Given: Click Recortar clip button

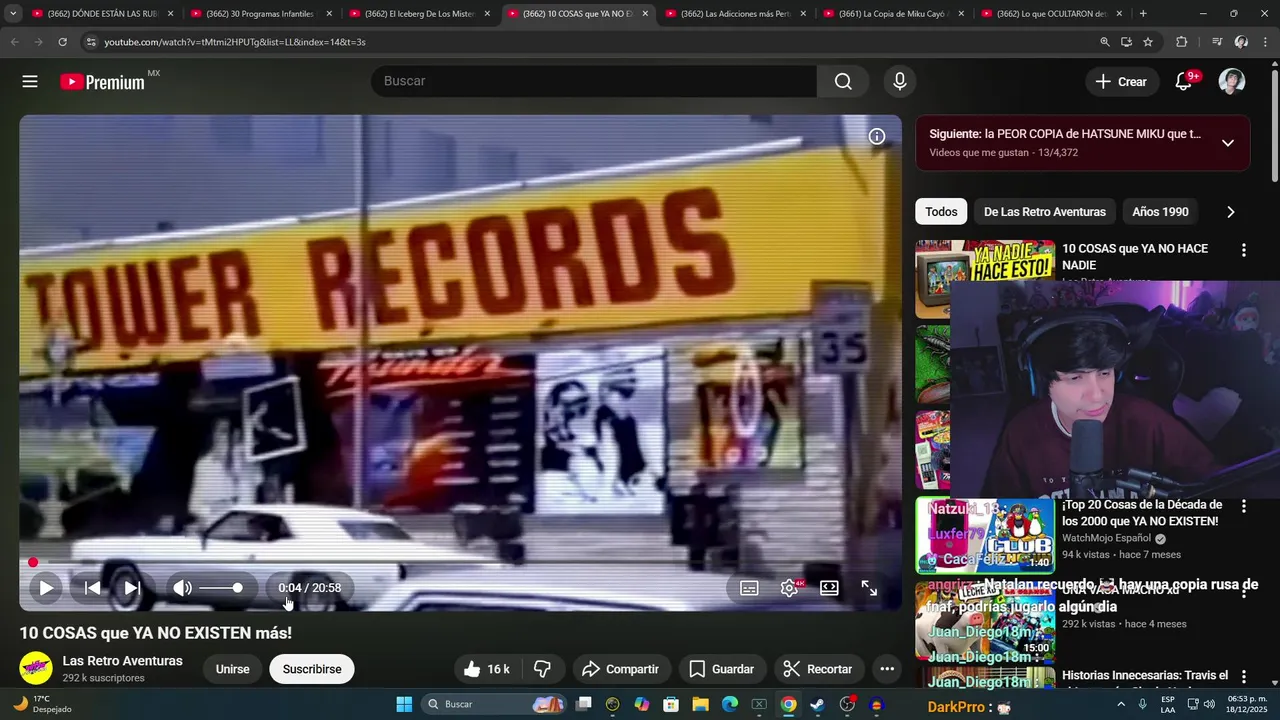Looking at the screenshot, I should coord(817,669).
